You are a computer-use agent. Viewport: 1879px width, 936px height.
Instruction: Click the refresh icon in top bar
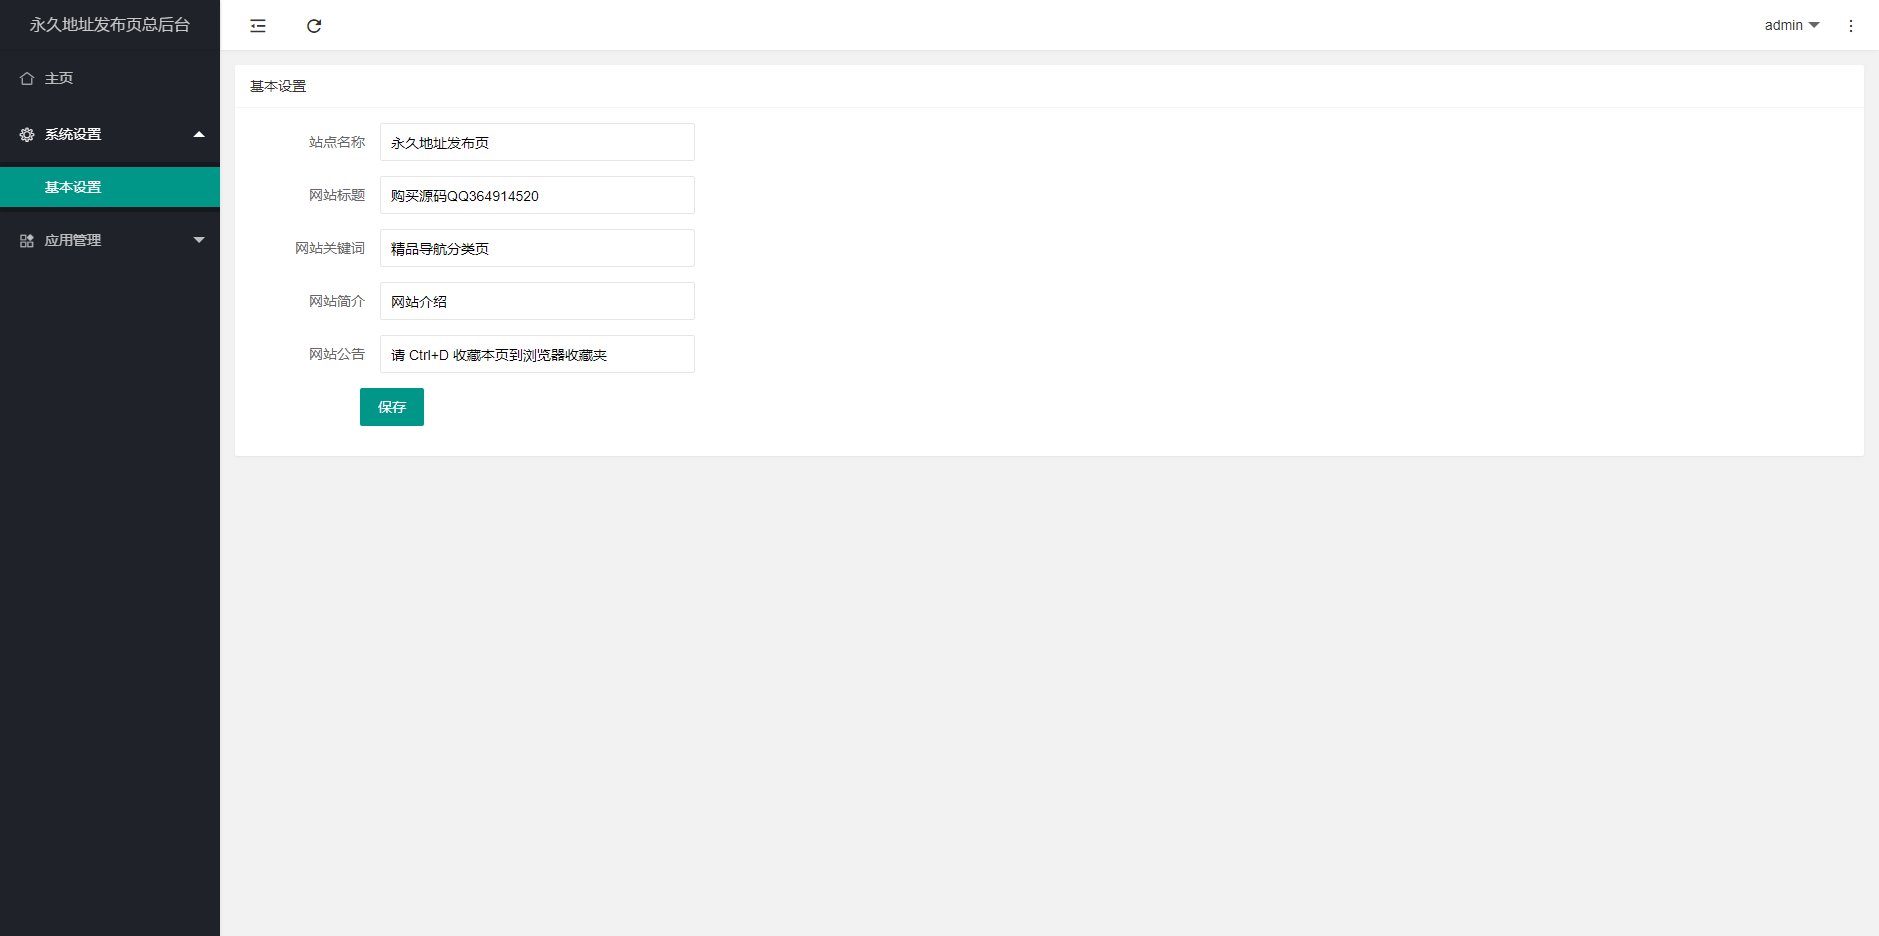coord(314,26)
